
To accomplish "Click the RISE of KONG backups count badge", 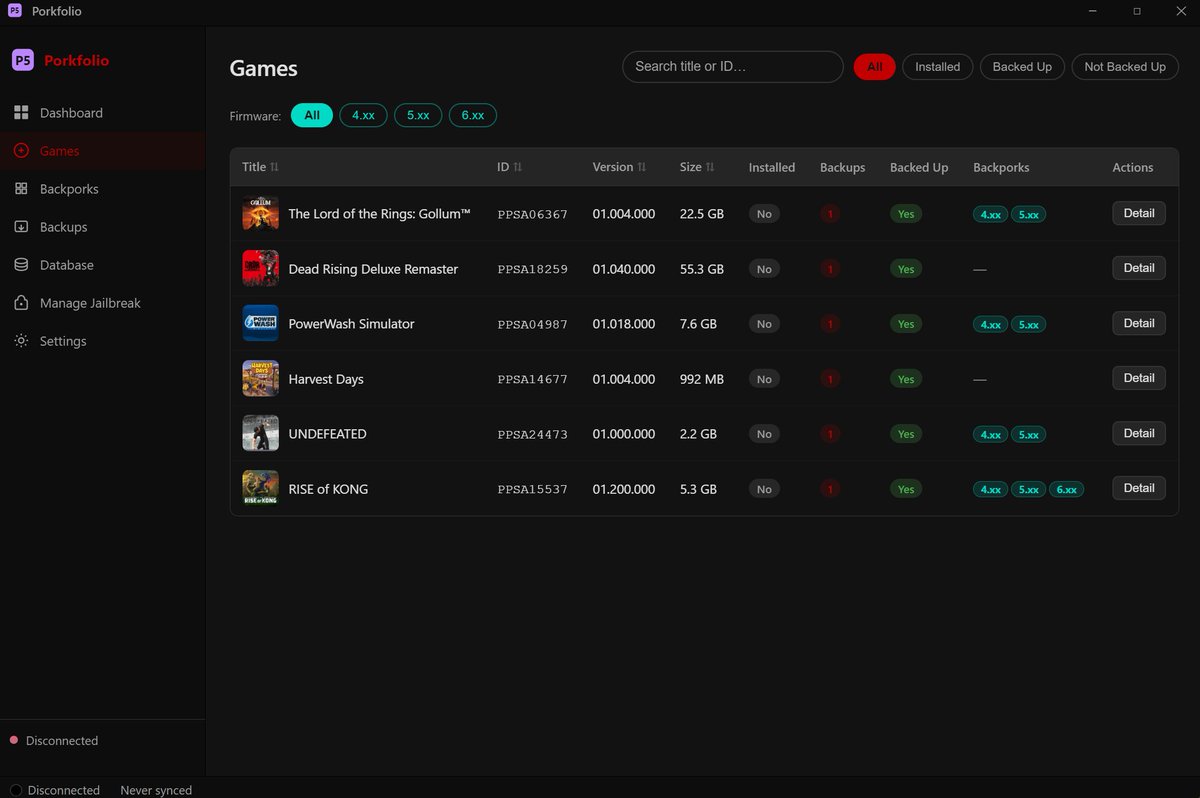I will (830, 489).
